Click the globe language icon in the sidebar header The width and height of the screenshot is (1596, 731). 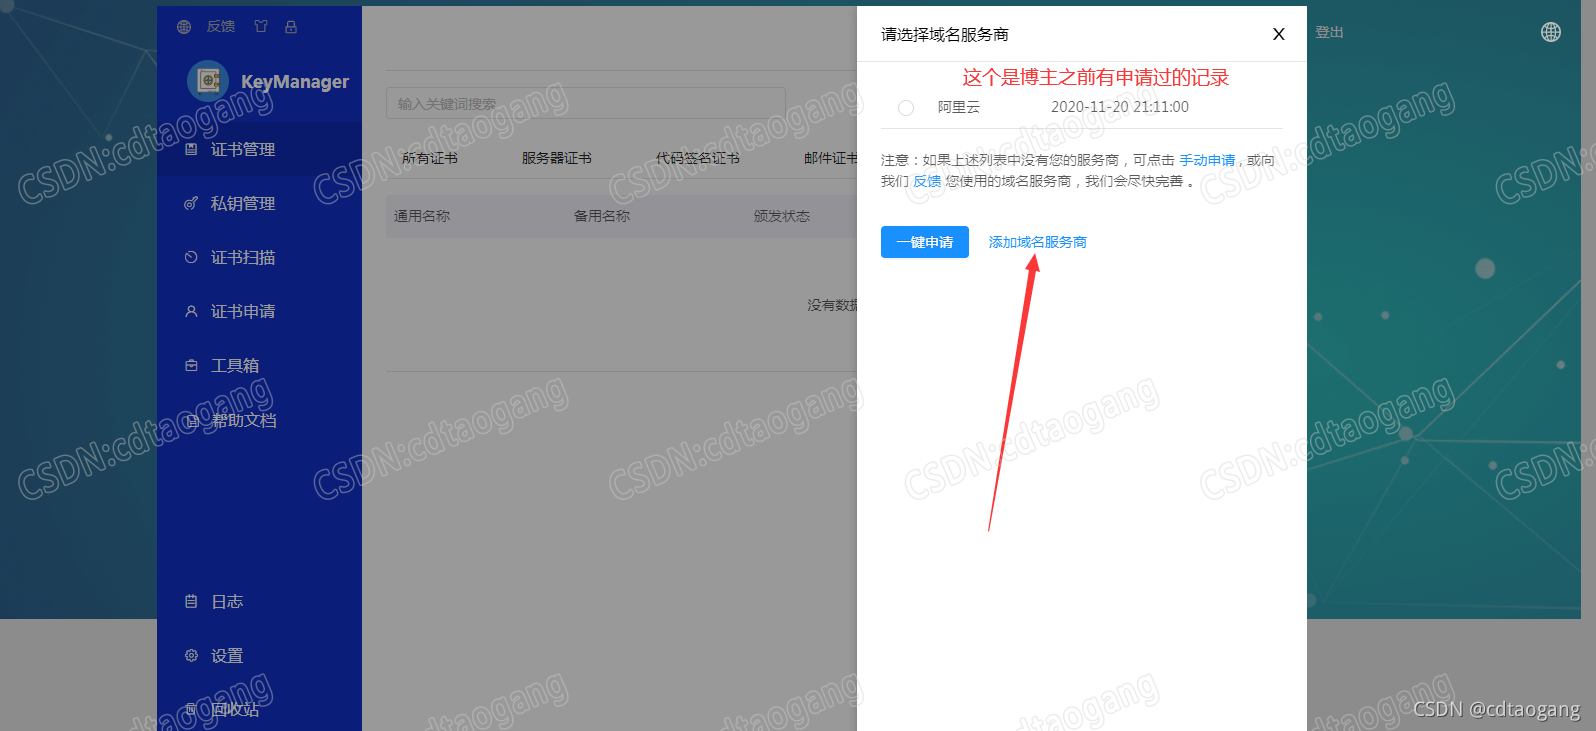(x=184, y=27)
